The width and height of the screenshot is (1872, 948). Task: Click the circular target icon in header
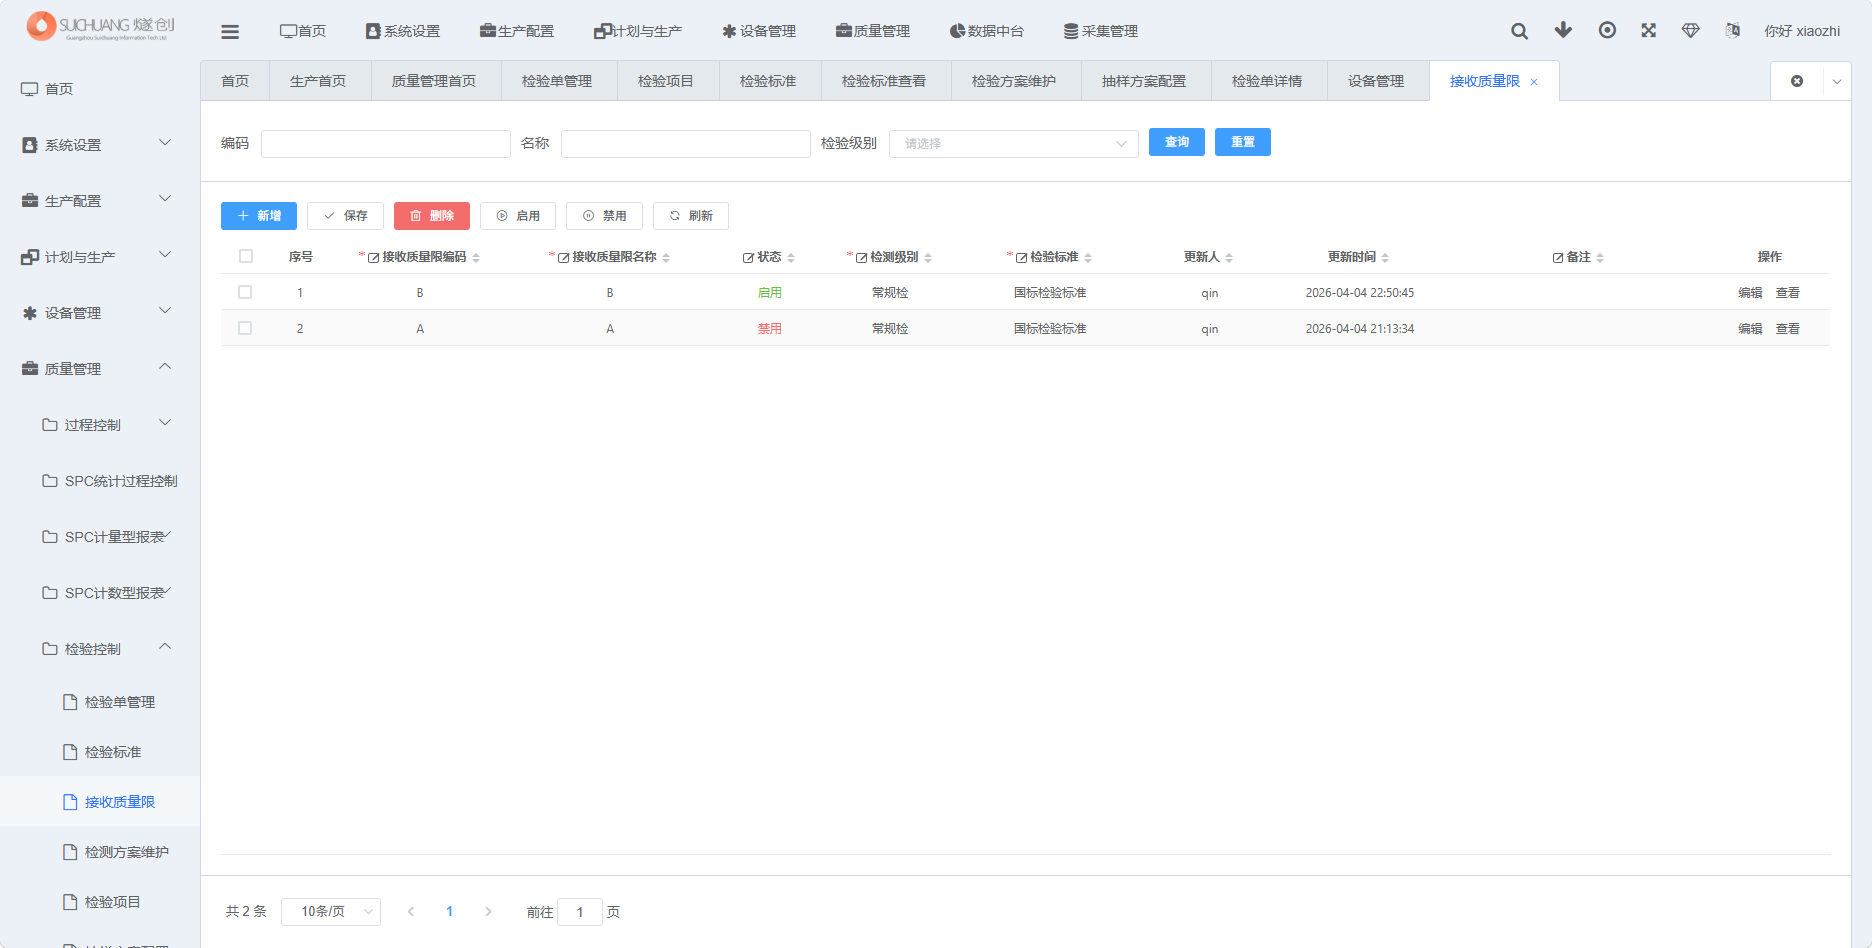1607,30
